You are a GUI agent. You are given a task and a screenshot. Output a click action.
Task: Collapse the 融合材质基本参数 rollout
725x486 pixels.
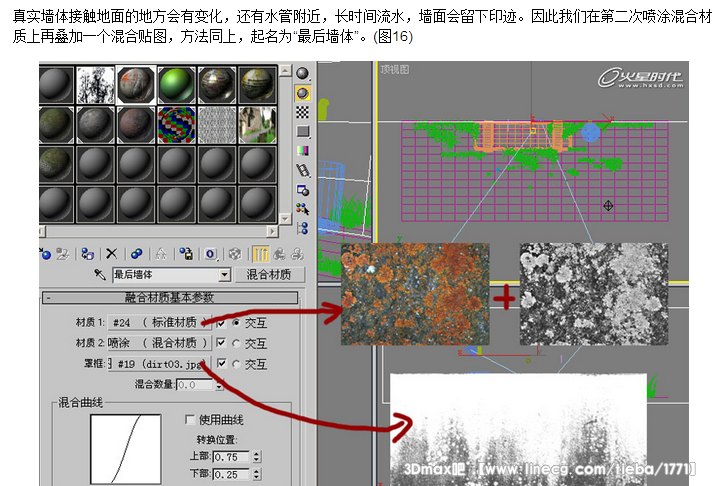[x=170, y=297]
